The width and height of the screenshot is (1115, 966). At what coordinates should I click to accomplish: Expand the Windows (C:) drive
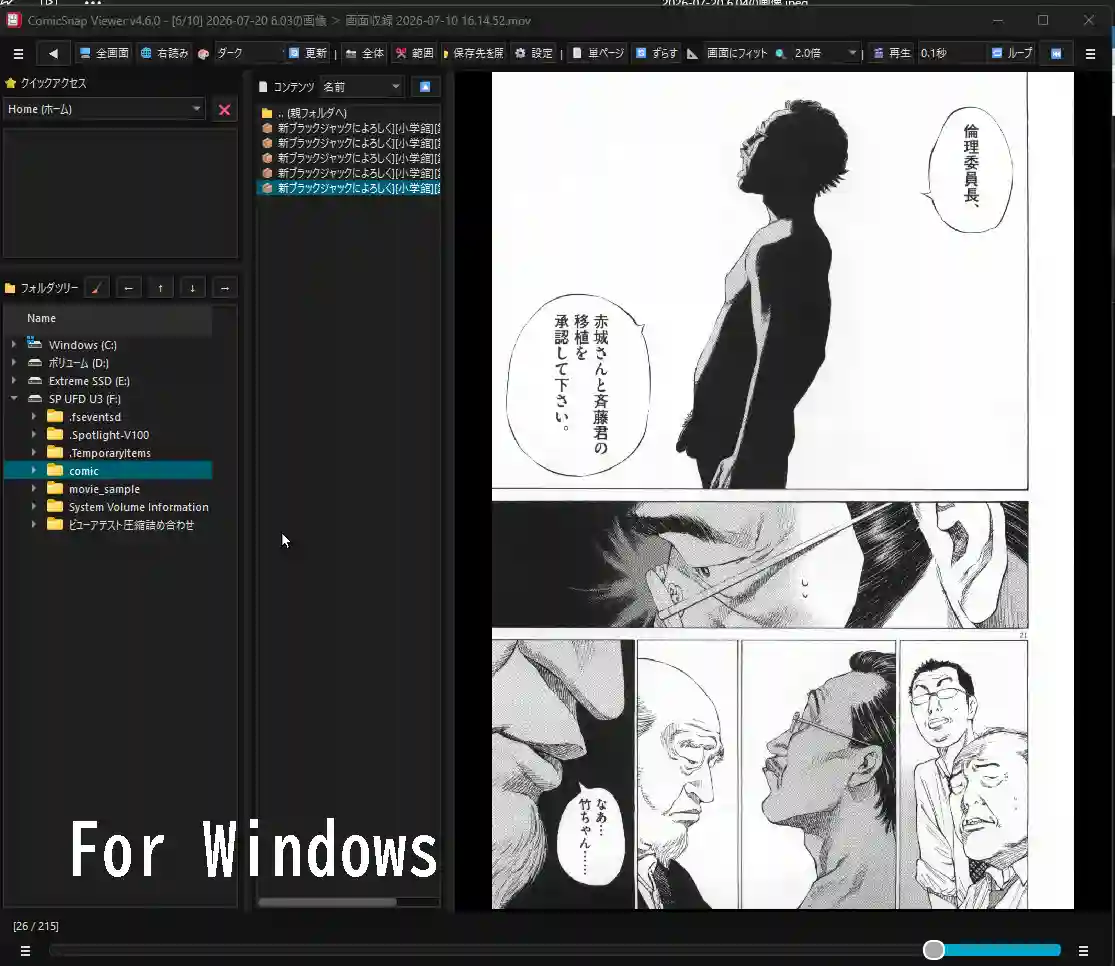coord(14,344)
